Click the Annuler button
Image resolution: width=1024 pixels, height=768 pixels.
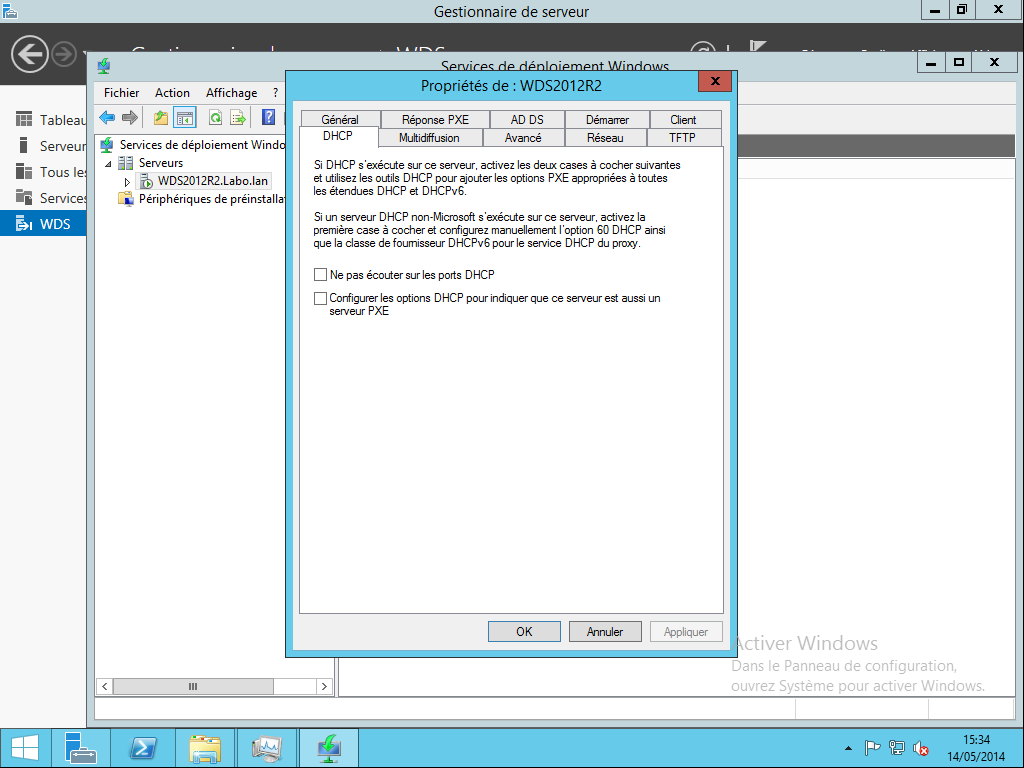pos(605,632)
